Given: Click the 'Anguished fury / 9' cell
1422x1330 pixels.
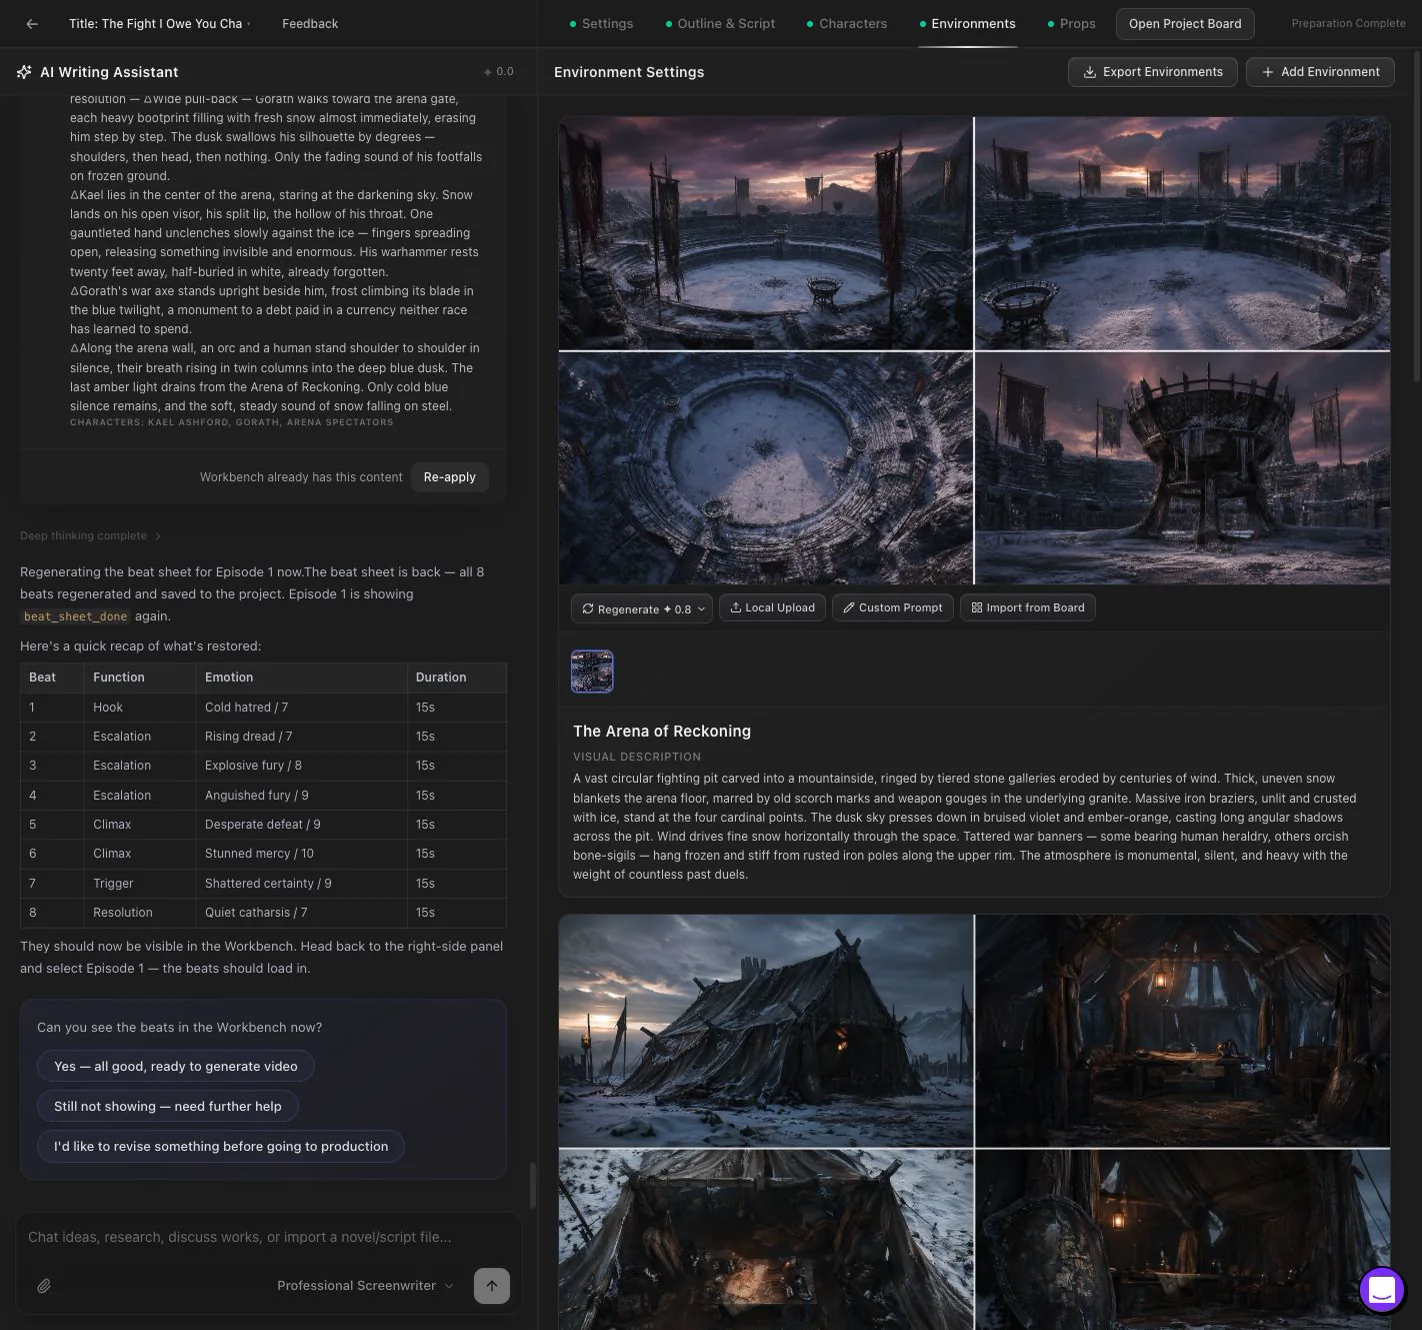Looking at the screenshot, I should click(301, 795).
